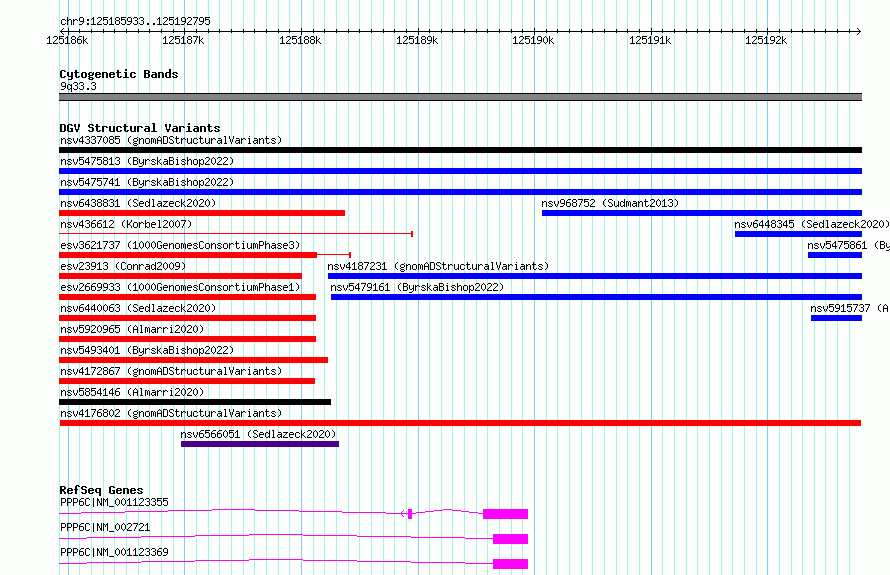Click the nsv5915737 variant label
This screenshot has height=575, width=890.
tap(850, 308)
